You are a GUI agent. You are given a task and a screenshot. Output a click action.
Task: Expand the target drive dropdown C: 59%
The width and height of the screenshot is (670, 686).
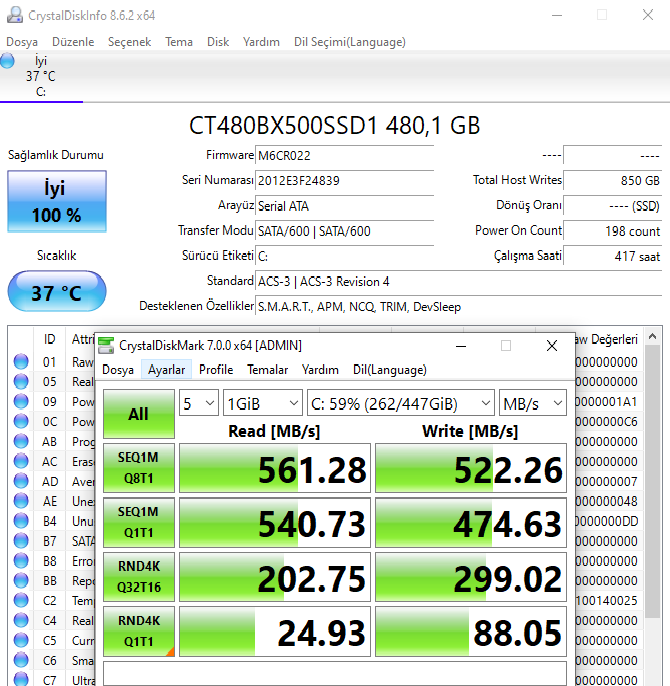point(400,403)
